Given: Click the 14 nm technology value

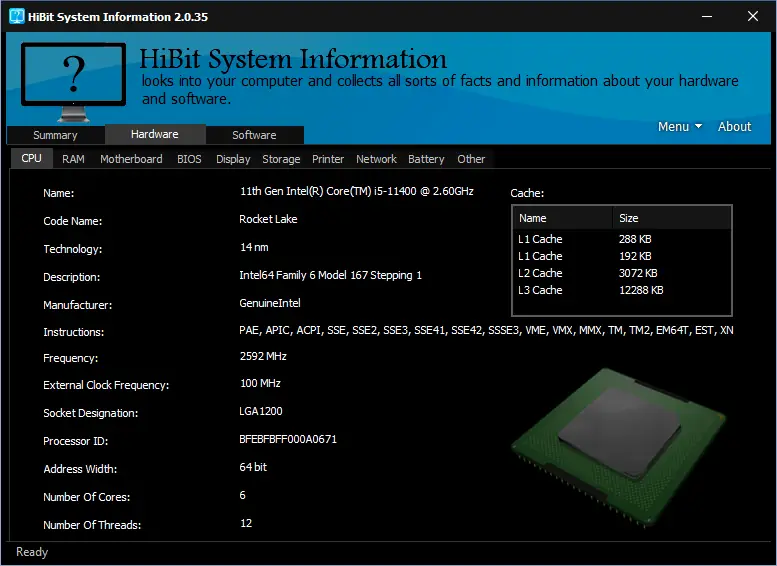Looking at the screenshot, I should [254, 247].
